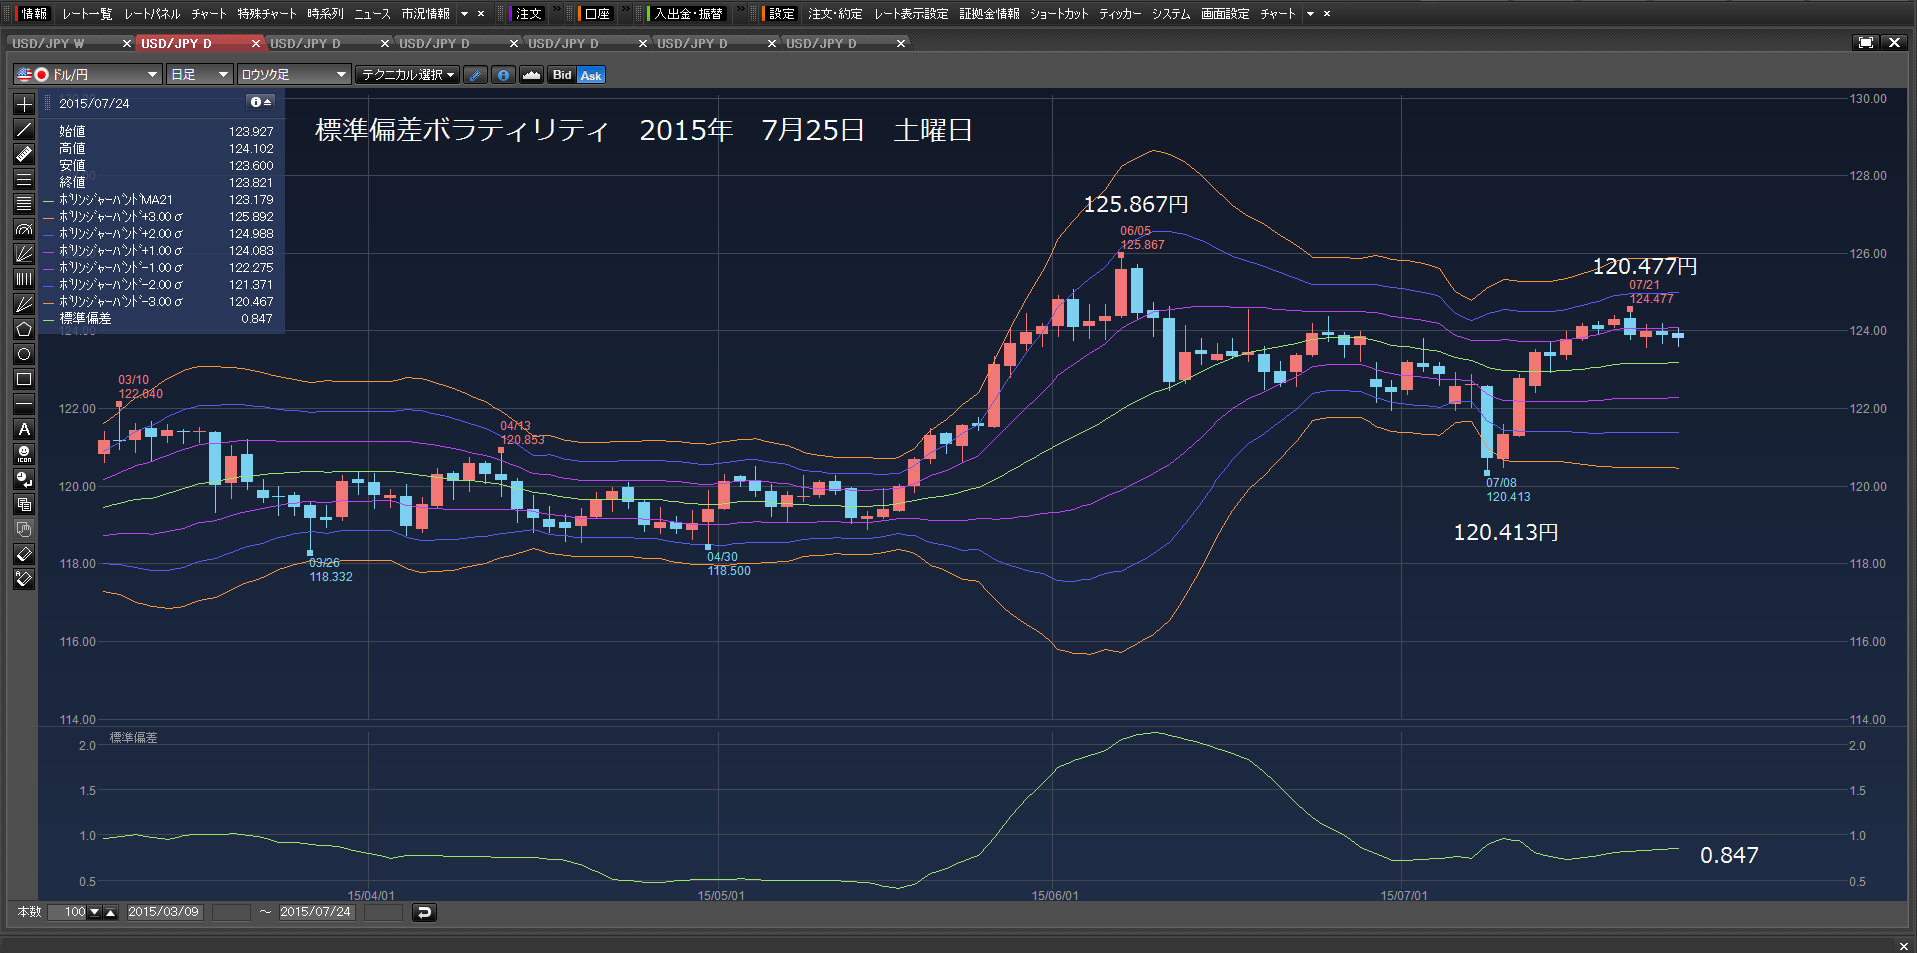The width and height of the screenshot is (1917, 953).
Task: Toggle chart price to Bid
Action: pyautogui.click(x=562, y=75)
